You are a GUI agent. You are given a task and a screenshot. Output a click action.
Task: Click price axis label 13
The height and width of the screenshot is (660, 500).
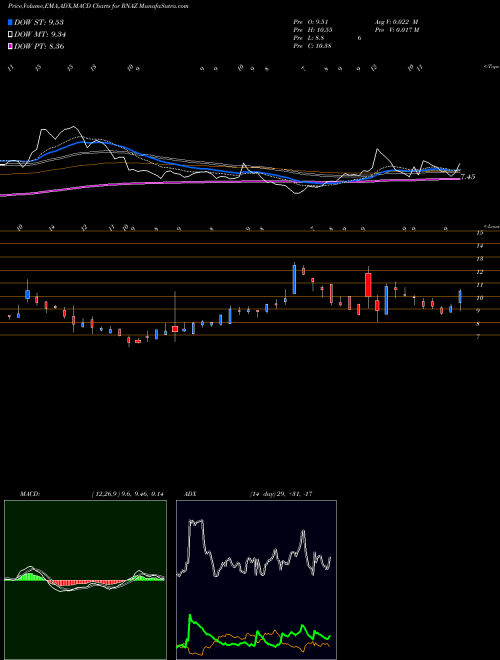pyautogui.click(x=480, y=259)
